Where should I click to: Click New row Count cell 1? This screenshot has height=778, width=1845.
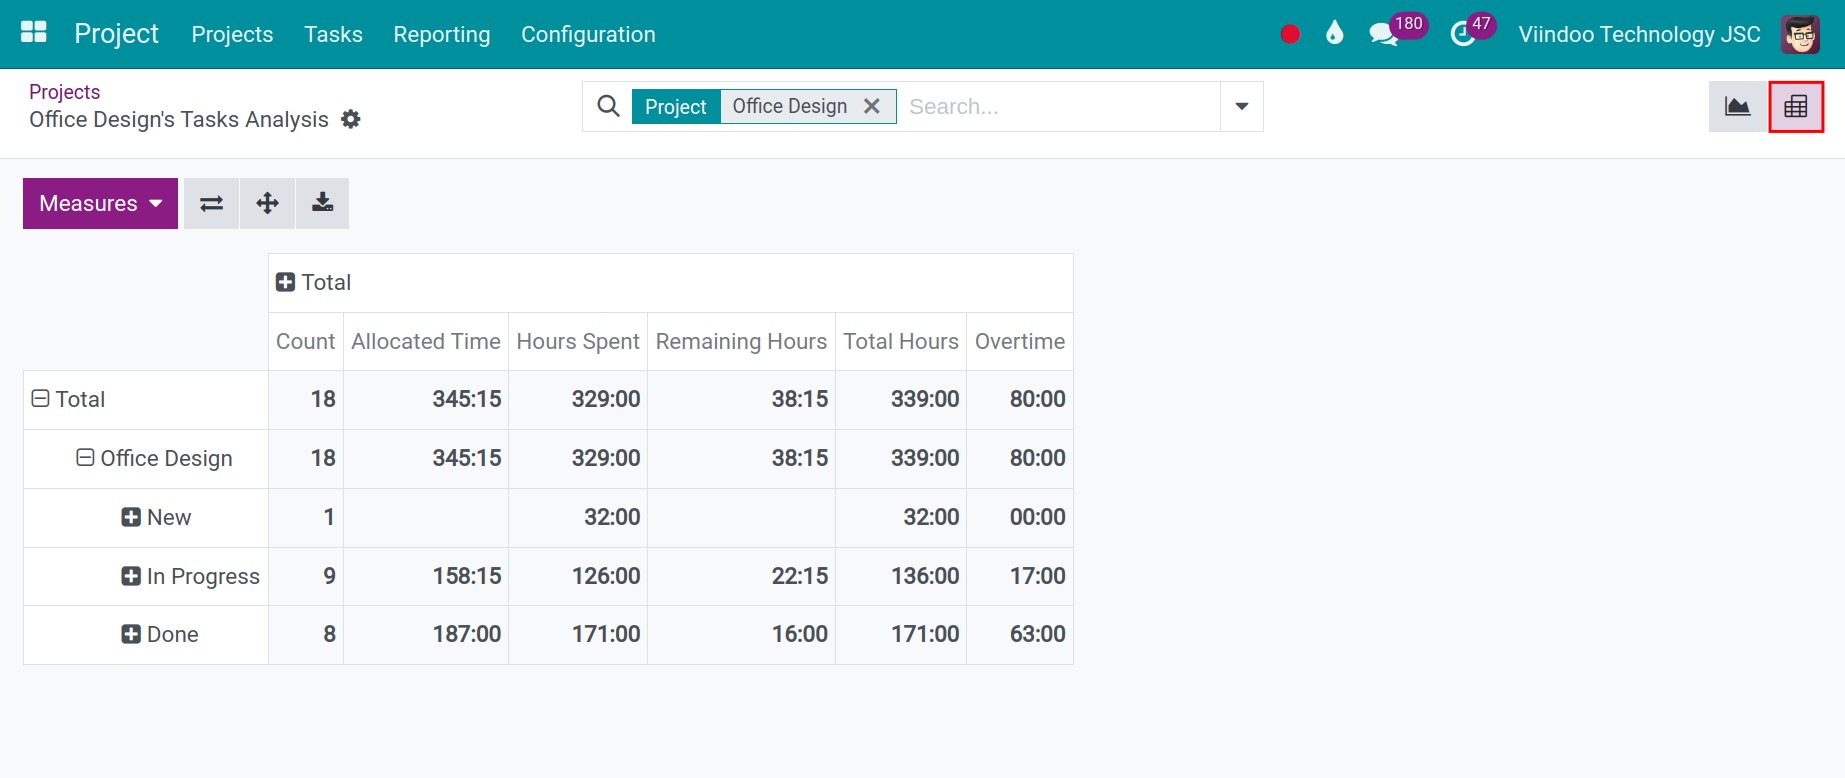click(306, 517)
